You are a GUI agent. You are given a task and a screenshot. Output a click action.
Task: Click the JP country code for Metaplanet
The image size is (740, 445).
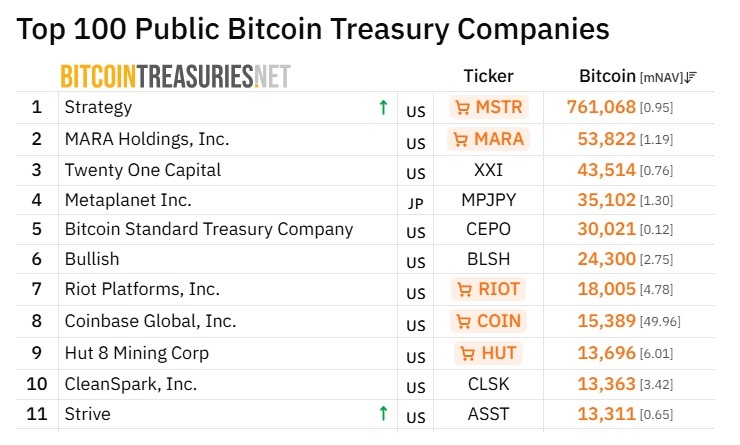click(416, 202)
